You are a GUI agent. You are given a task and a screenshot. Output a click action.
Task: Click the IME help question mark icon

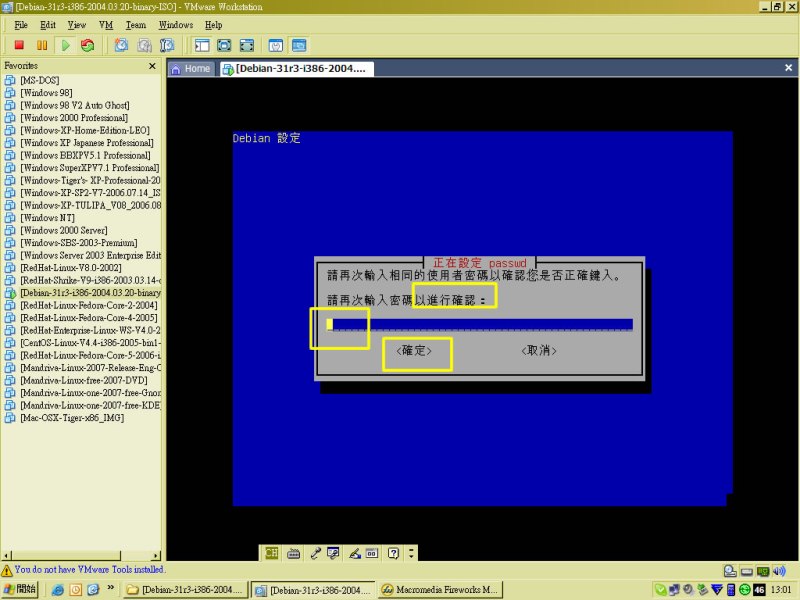pyautogui.click(x=393, y=553)
